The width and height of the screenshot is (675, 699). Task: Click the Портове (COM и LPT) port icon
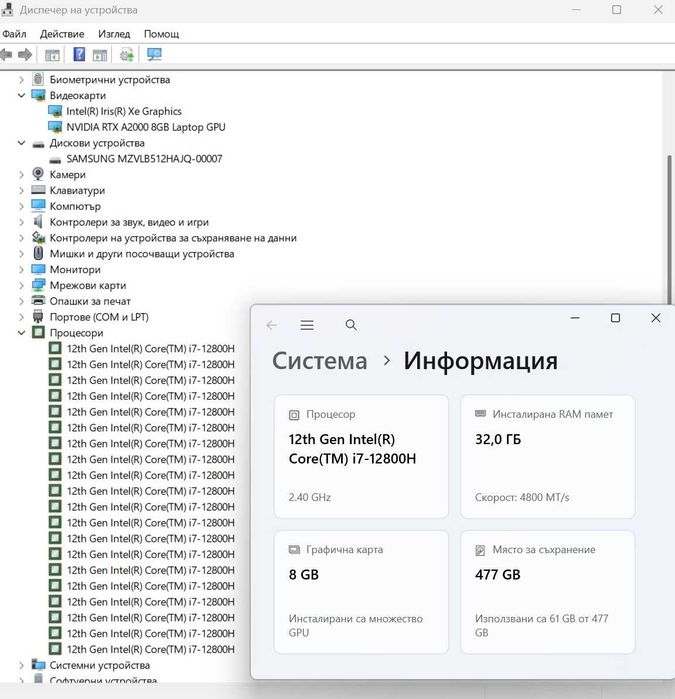pos(38,317)
